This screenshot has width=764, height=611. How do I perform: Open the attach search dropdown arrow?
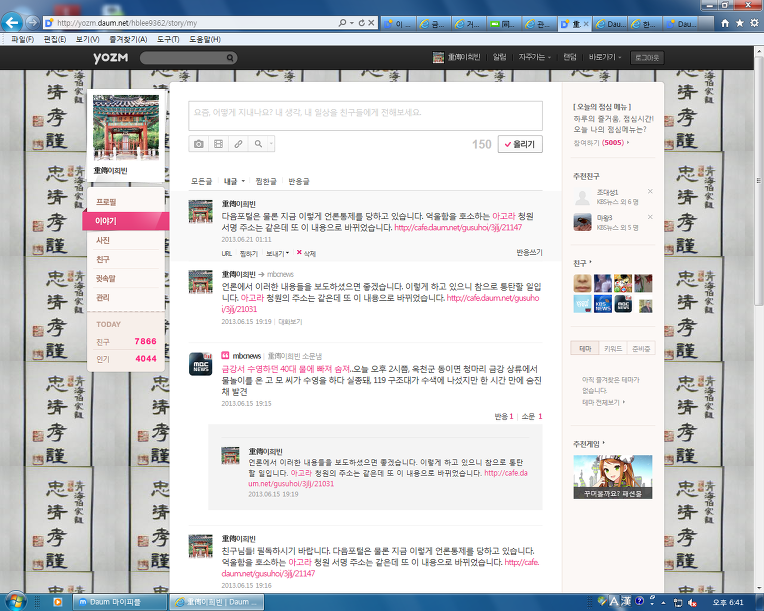tap(271, 144)
